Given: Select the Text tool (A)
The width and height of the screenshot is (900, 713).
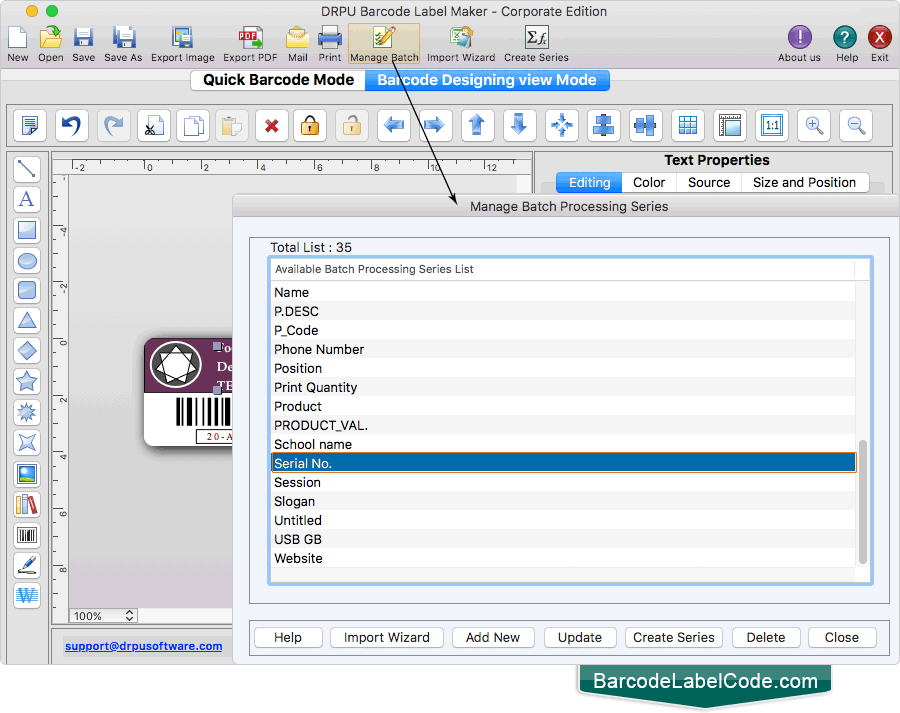Looking at the screenshot, I should tap(27, 200).
